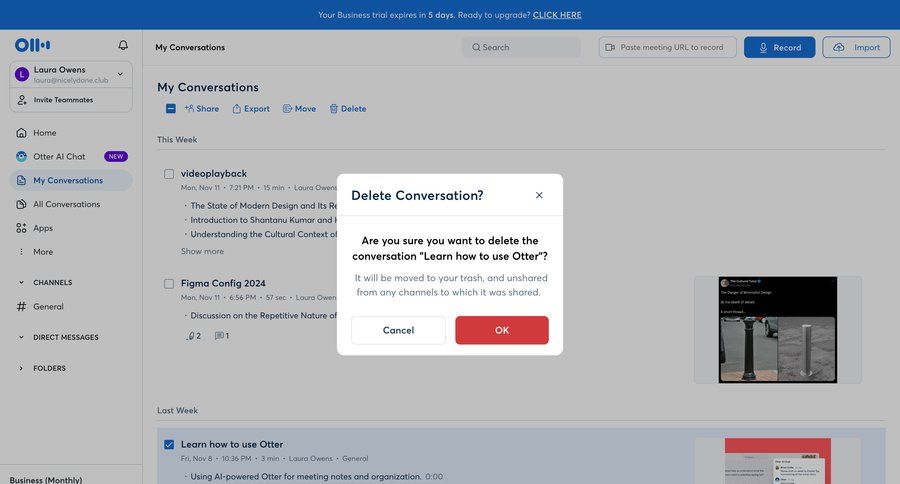
Task: Share selected conversations
Action: click(201, 109)
